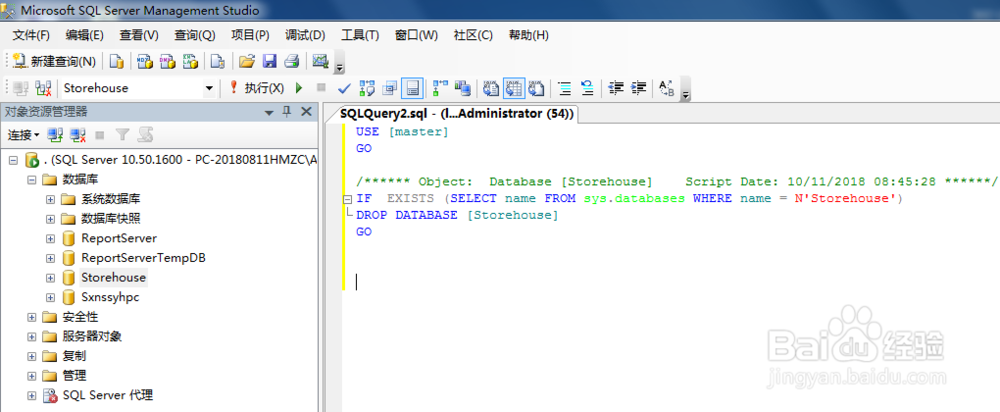Toggle auto-hide pin on Object Explorer panel
This screenshot has height=412, width=1000.
click(x=287, y=112)
